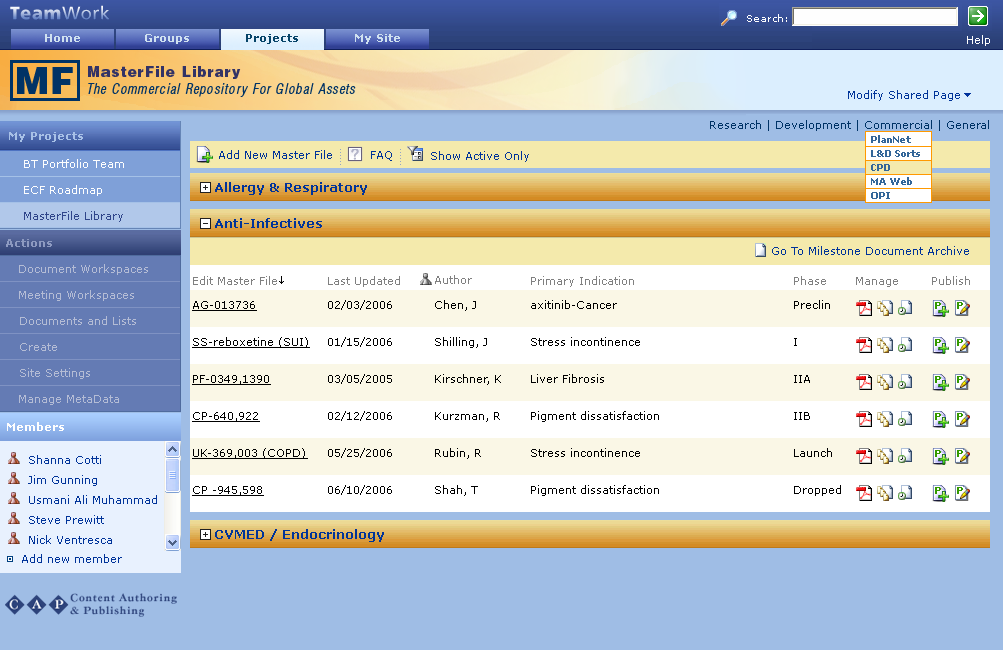The image size is (1003, 650).
Task: Open the PDF icon for SS-reboxetine (SUI)
Action: coord(864,345)
